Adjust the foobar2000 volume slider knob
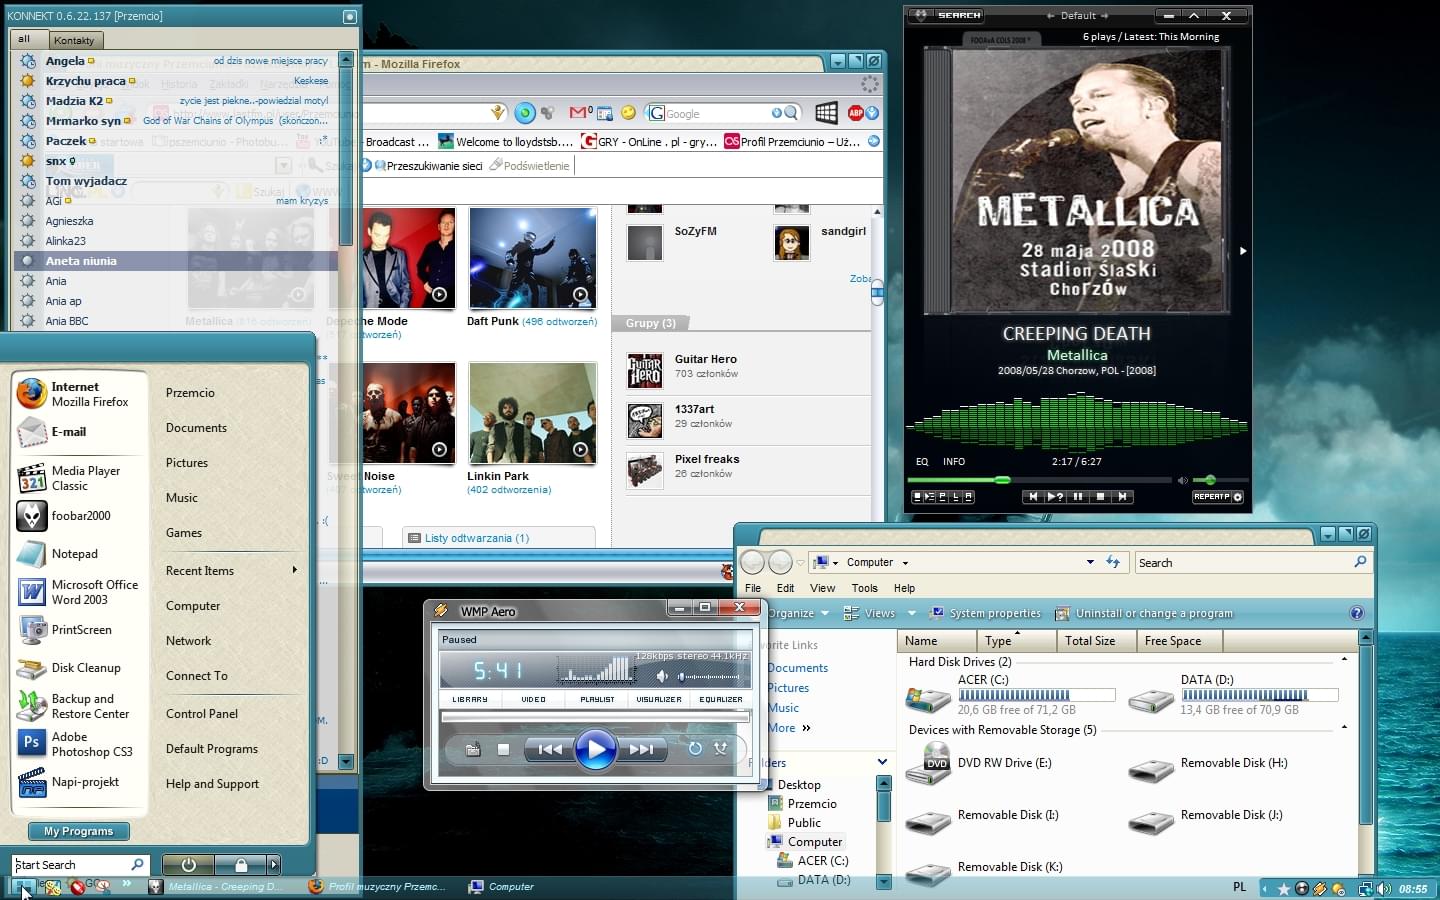Screen dimensions: 1440x900 (1210, 480)
